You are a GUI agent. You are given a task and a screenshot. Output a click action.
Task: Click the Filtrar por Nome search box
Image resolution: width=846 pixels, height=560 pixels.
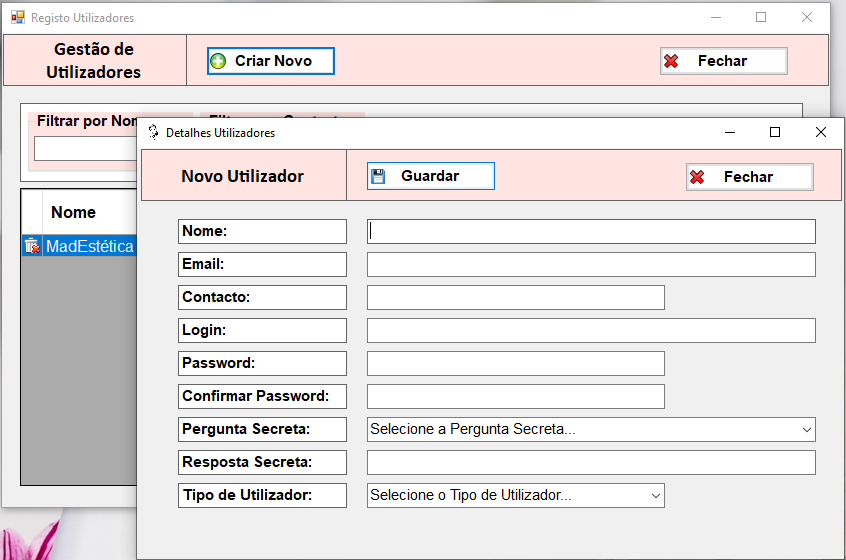click(x=85, y=149)
